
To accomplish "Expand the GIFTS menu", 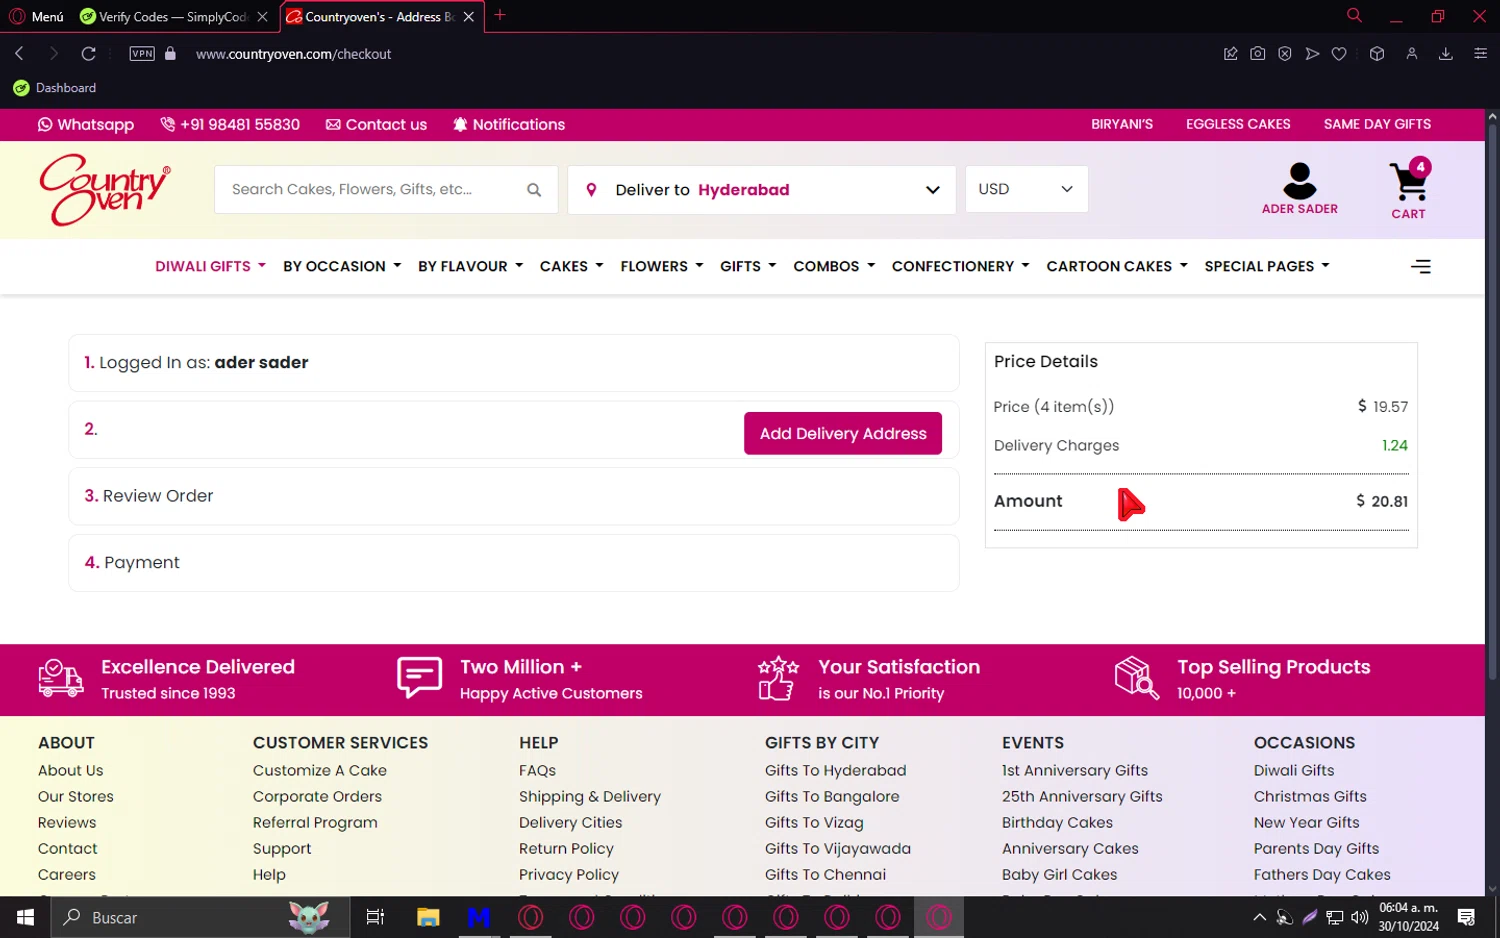I will coord(748,266).
